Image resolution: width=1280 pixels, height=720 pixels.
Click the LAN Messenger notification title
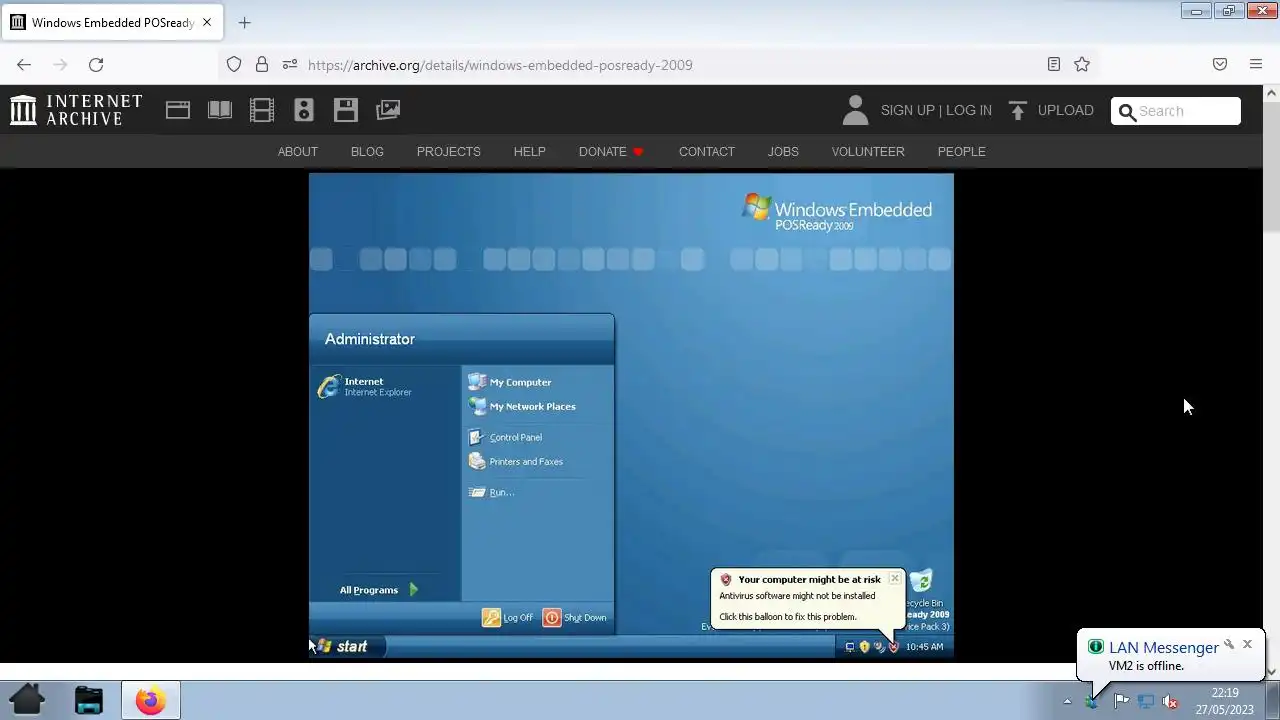pos(1164,647)
